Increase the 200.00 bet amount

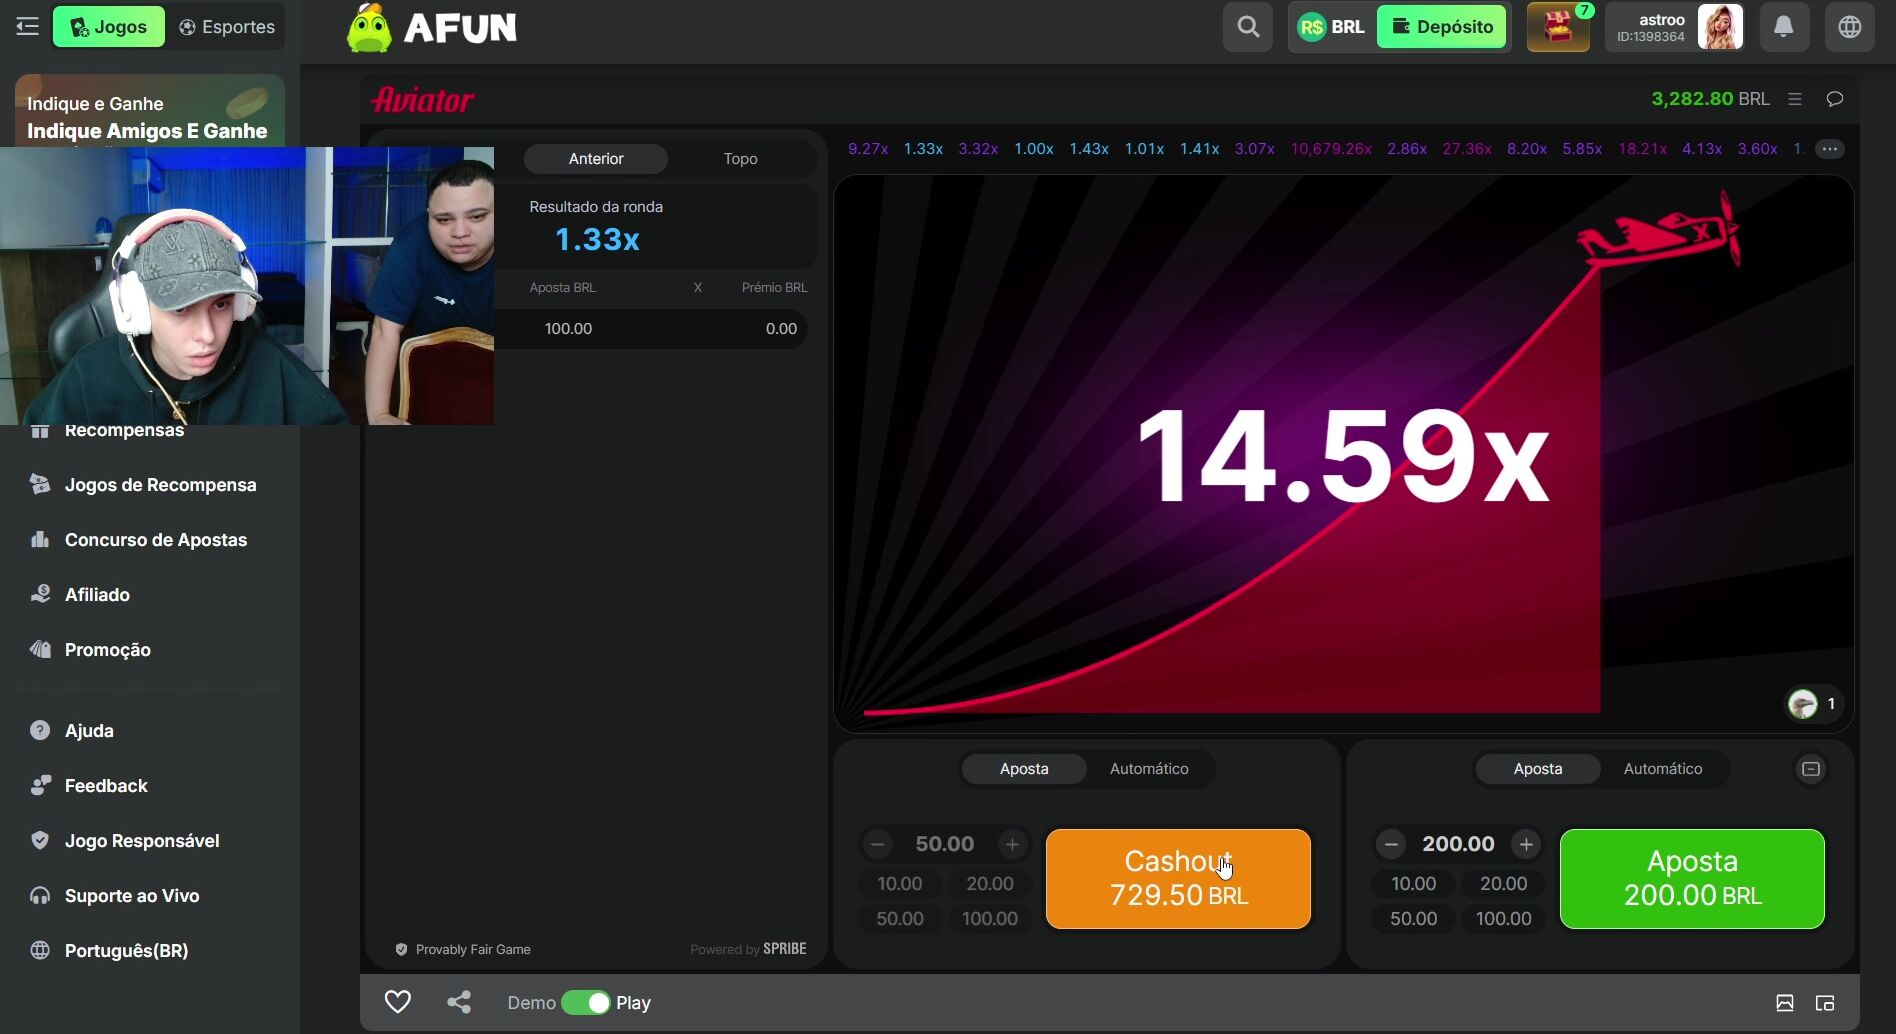point(1526,845)
